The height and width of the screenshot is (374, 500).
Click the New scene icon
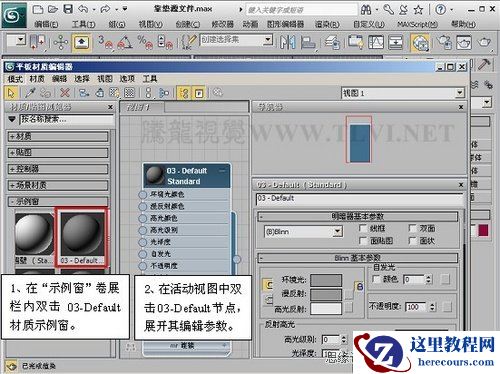tap(38, 9)
